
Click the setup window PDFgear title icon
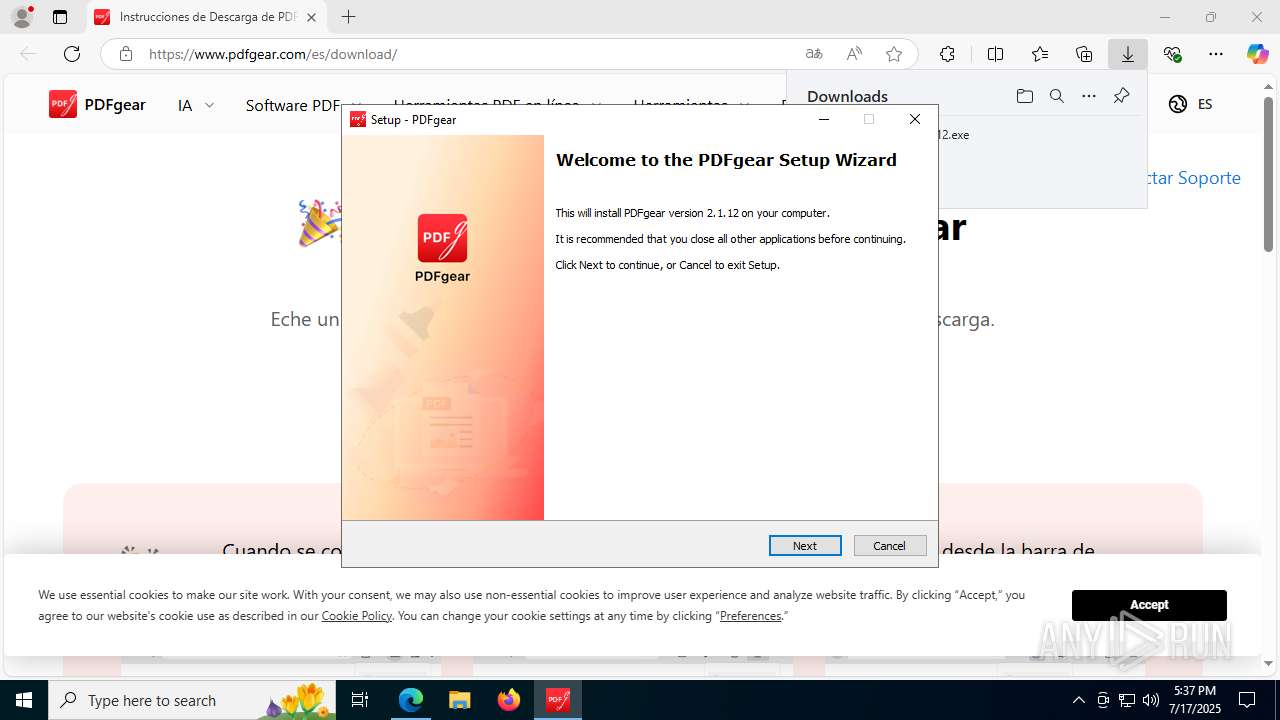pyautogui.click(x=357, y=119)
